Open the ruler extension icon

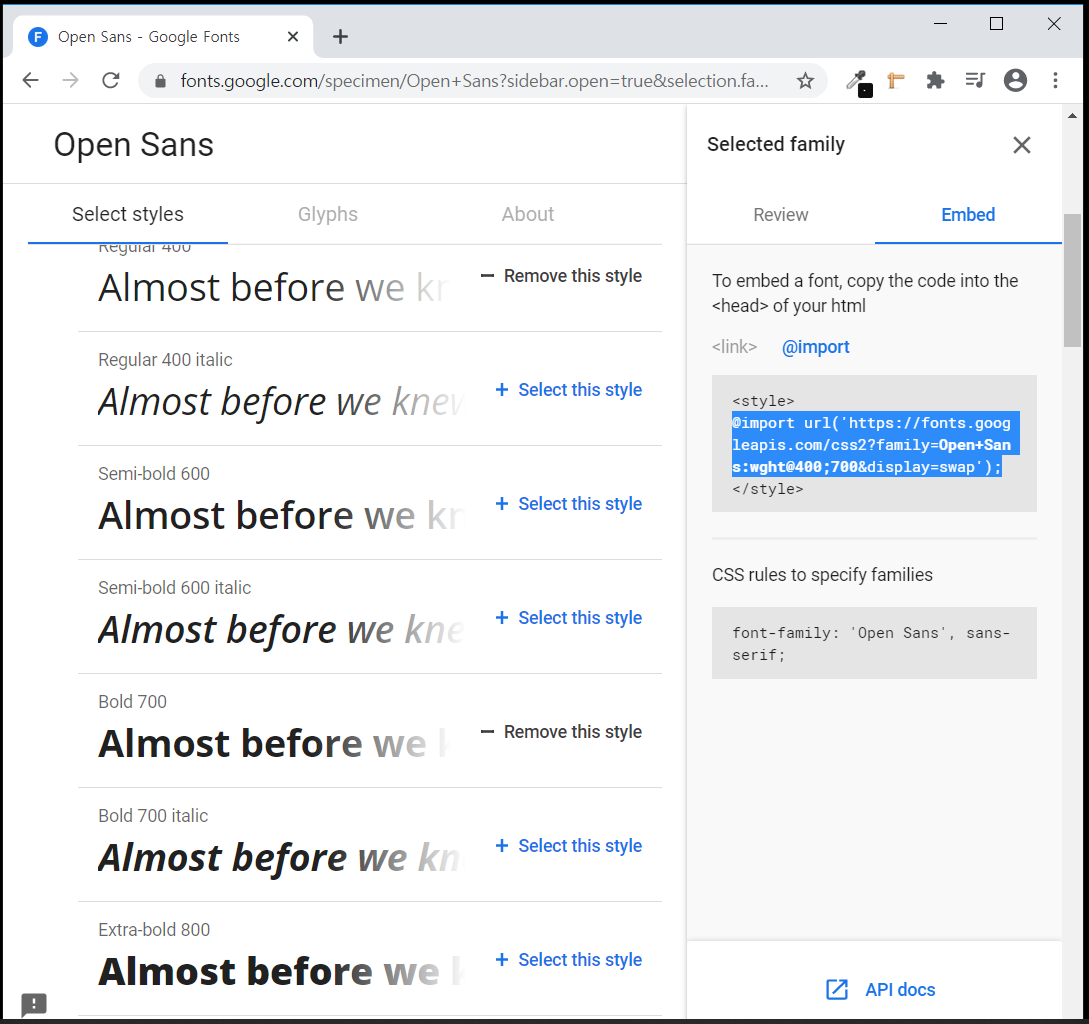pos(896,81)
